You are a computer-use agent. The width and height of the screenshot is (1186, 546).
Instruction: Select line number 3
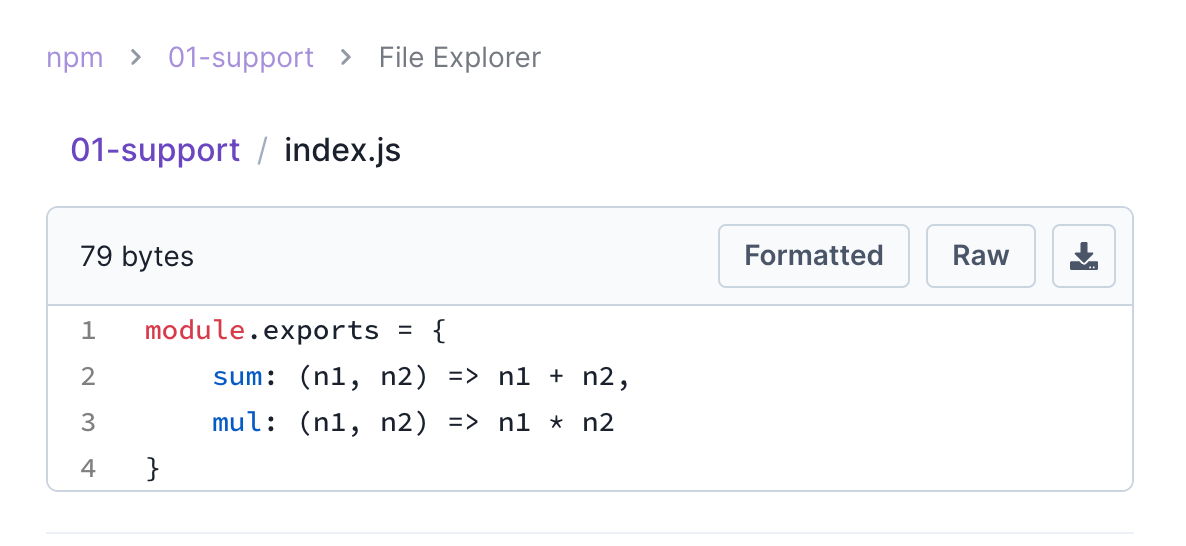pyautogui.click(x=88, y=422)
